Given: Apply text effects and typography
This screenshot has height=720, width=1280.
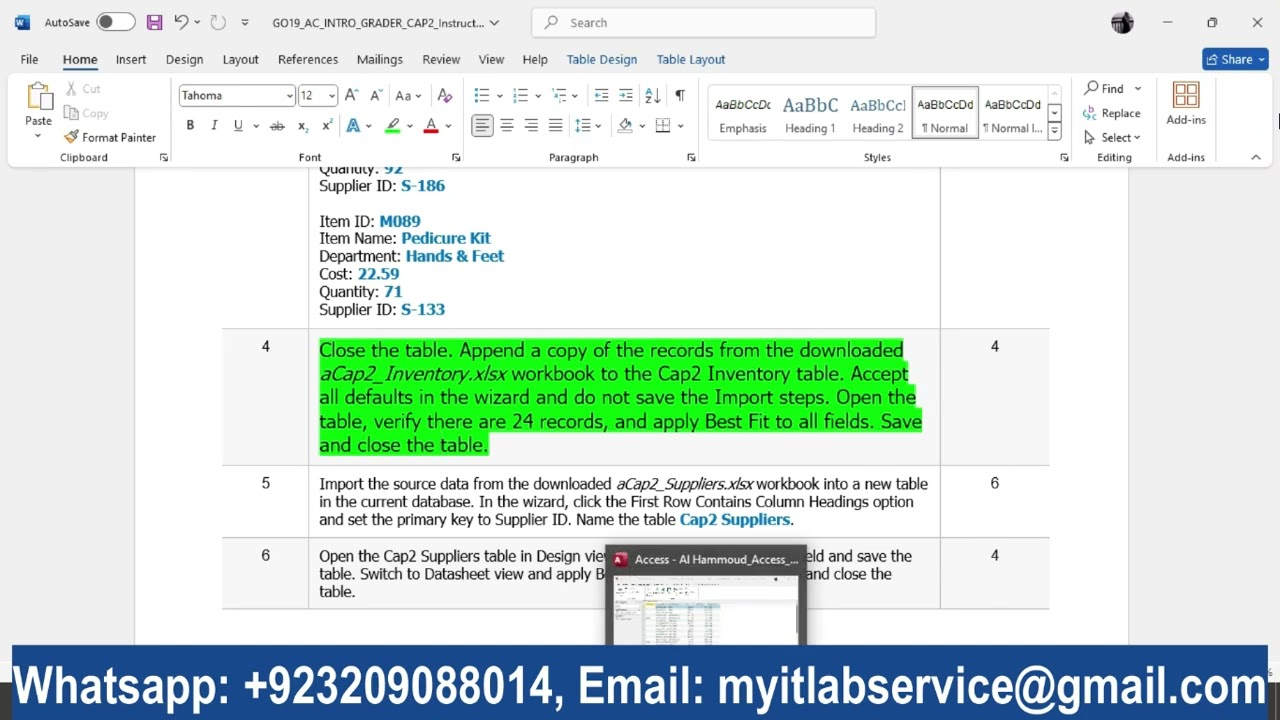Looking at the screenshot, I should [x=353, y=126].
